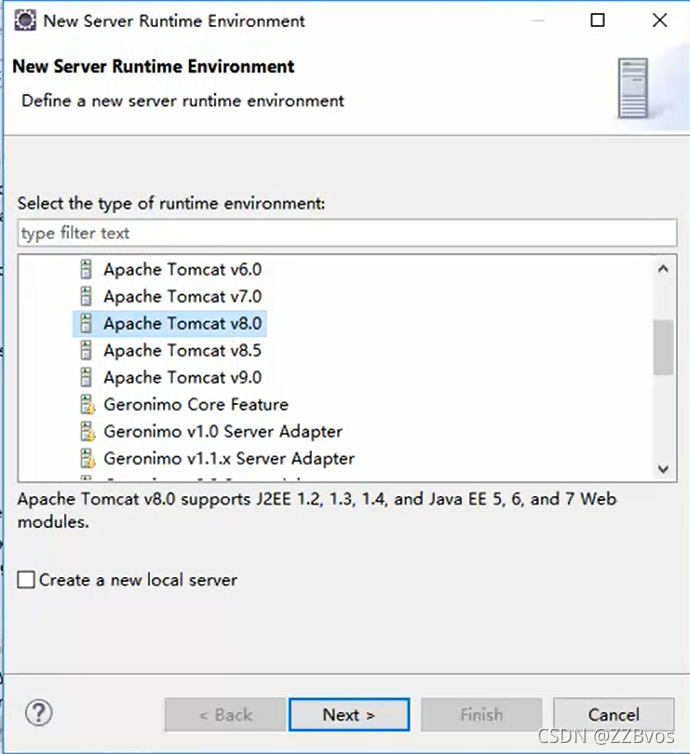
Task: Click the type filter text field
Action: pos(347,233)
